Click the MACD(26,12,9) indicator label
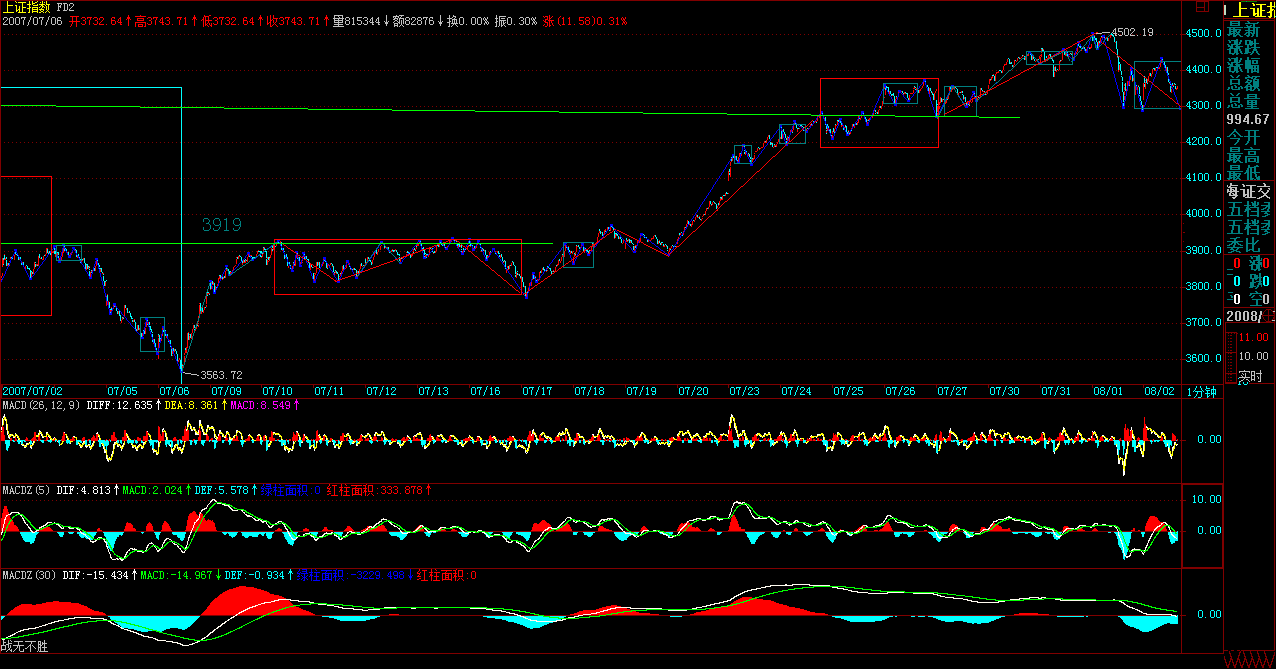 (36, 405)
